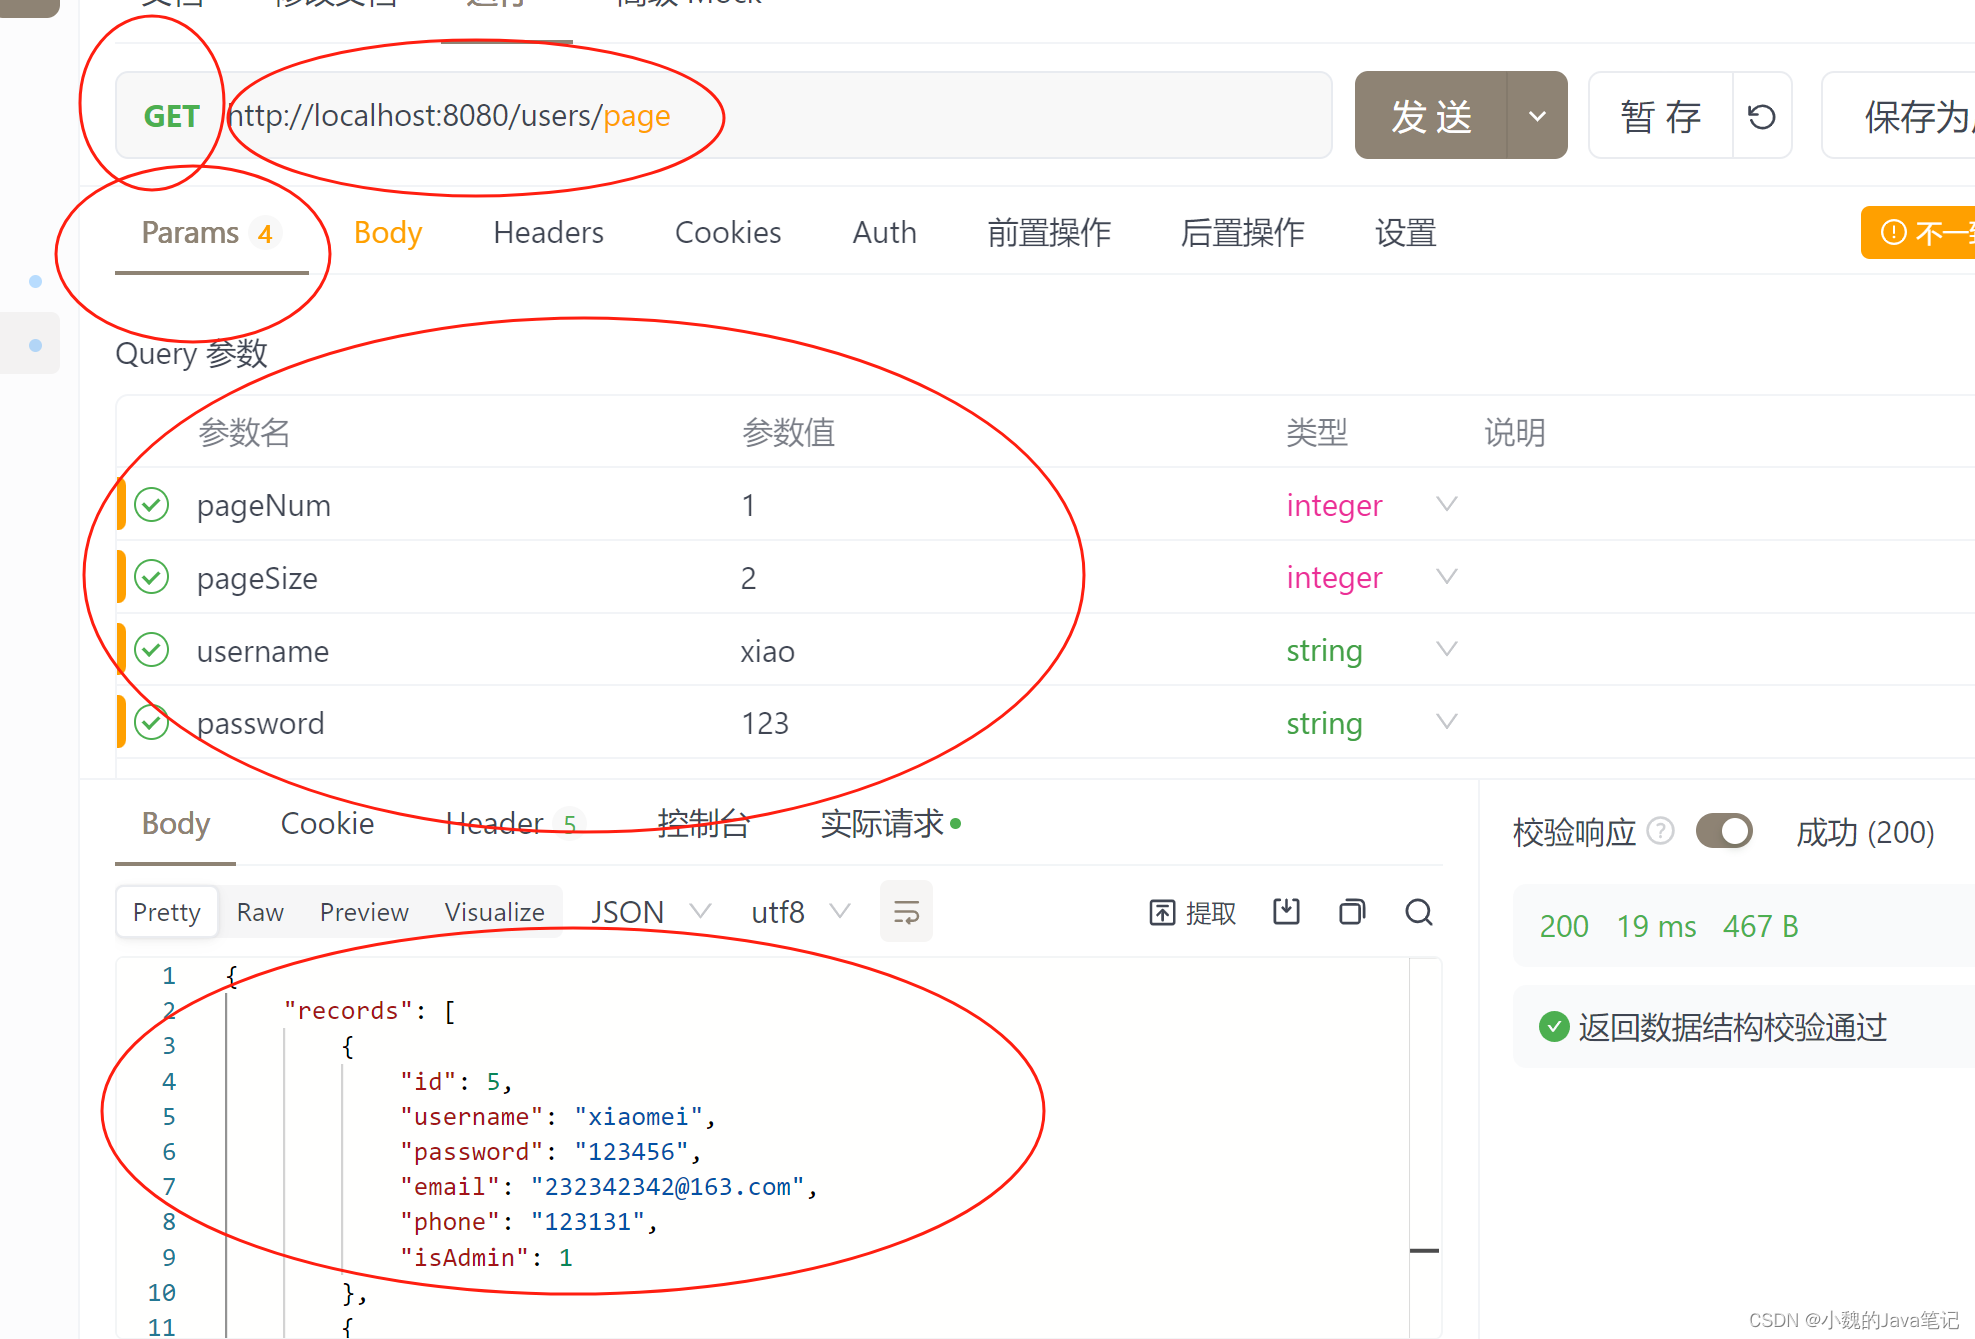Viewport: 1975px width, 1339px height.
Task: Open the send button split-arrow dropdown
Action: (x=1536, y=115)
